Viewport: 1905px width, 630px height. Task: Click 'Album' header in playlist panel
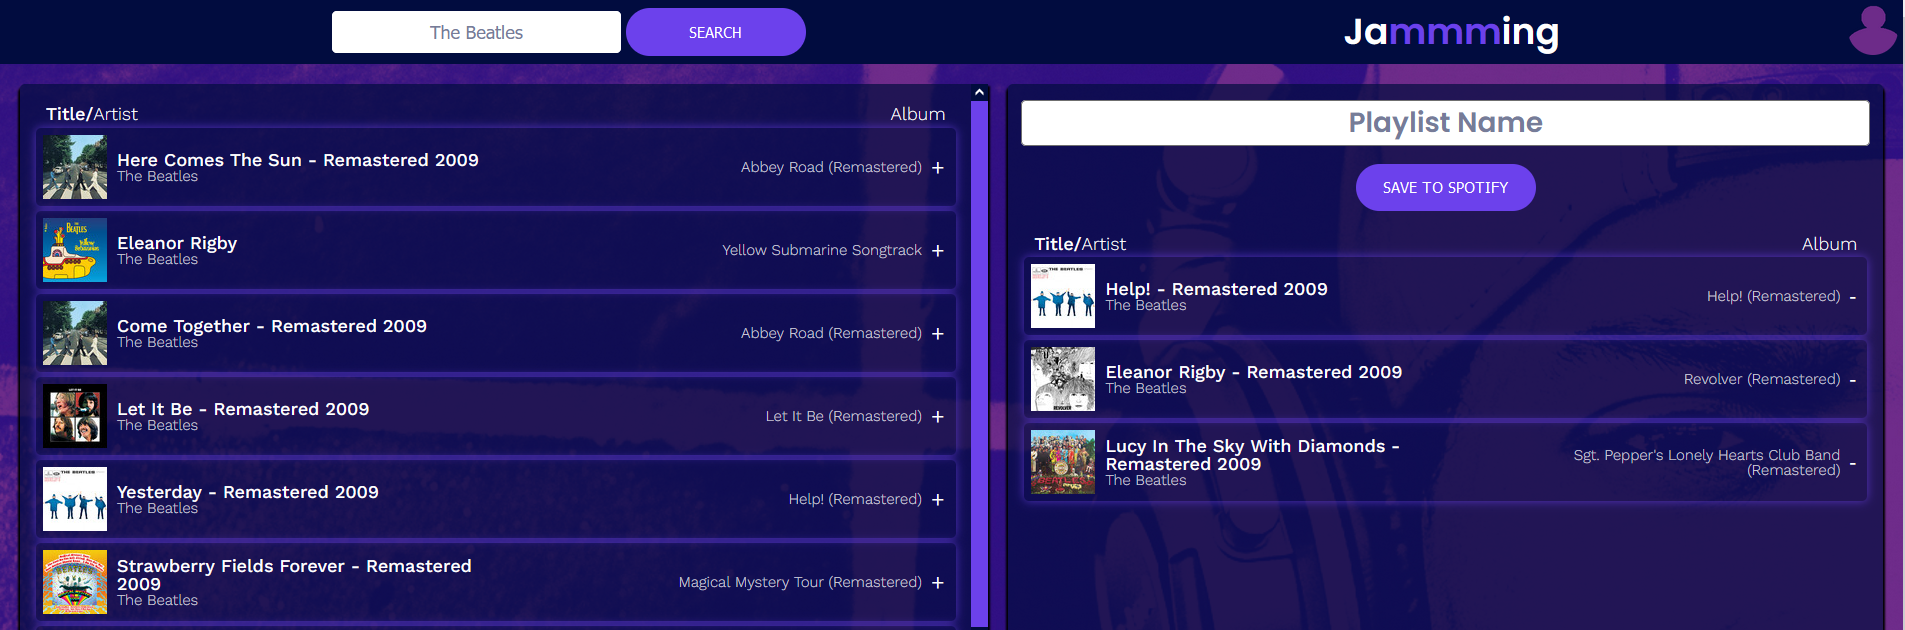tap(1829, 244)
